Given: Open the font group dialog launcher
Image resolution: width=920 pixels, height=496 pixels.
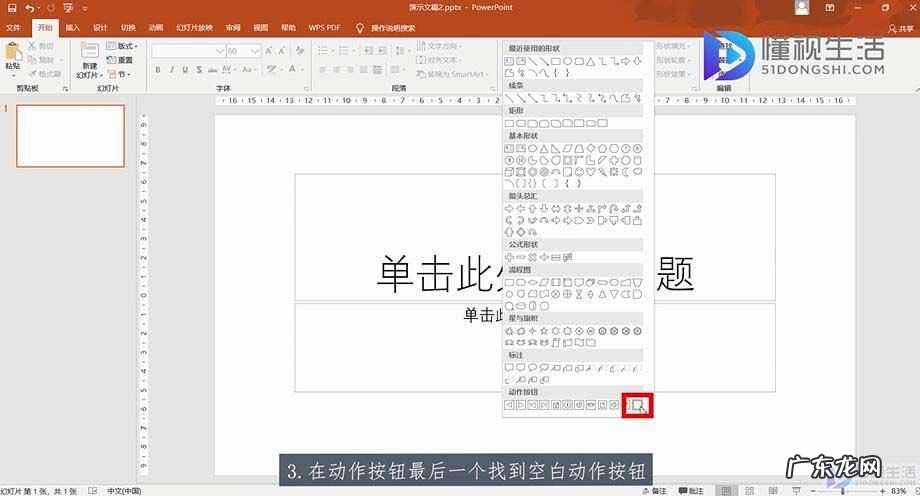Looking at the screenshot, I should [x=306, y=89].
